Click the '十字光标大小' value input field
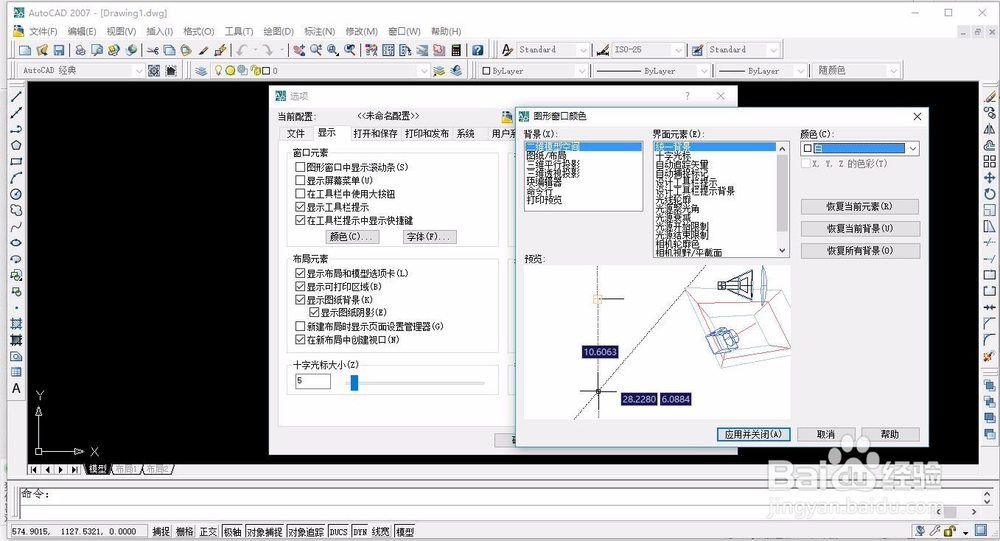 pos(312,381)
